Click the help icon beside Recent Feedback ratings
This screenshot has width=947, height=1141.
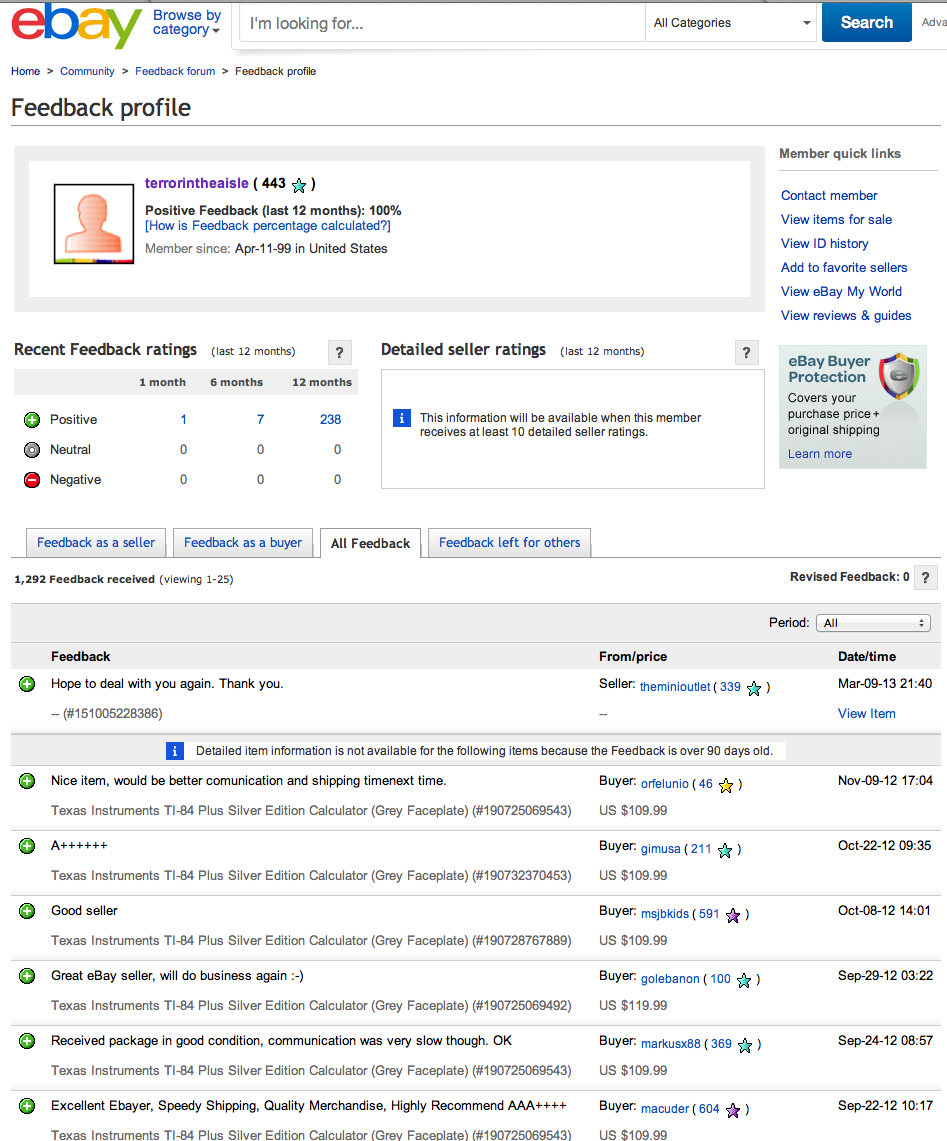point(339,353)
